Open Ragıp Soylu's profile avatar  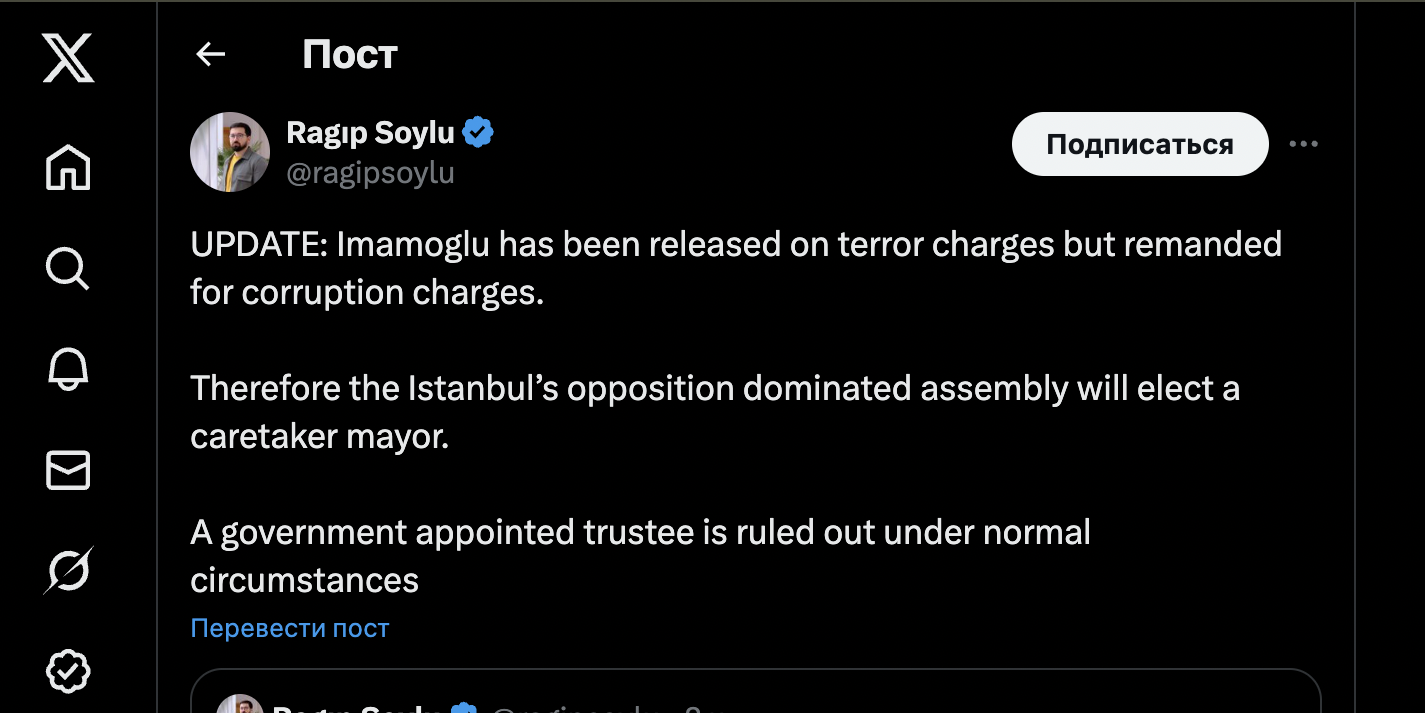(230, 152)
